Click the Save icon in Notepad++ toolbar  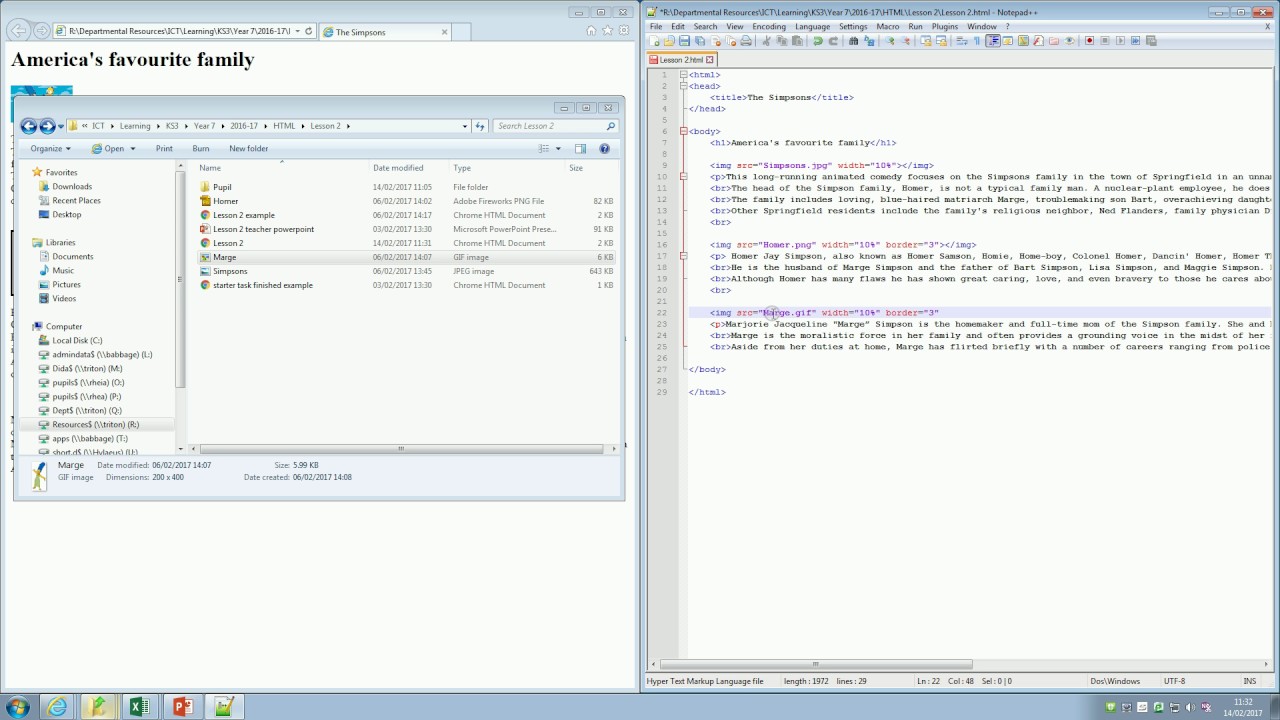point(684,41)
